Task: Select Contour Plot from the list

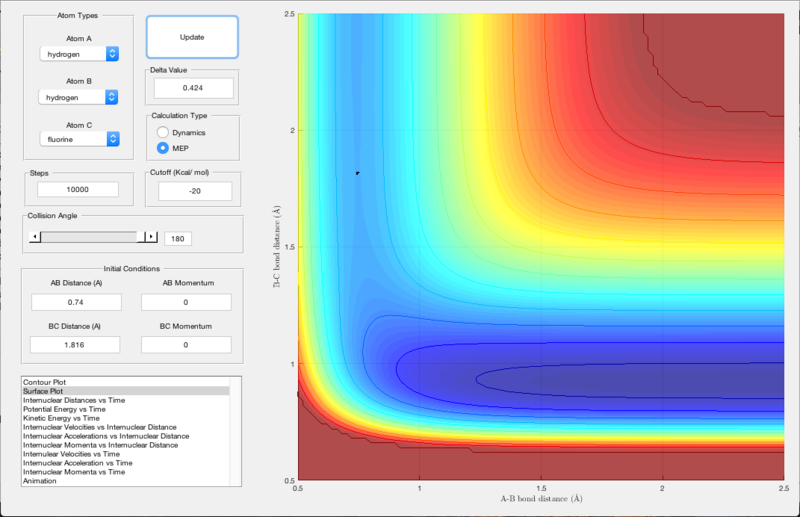Action: pyautogui.click(x=43, y=383)
